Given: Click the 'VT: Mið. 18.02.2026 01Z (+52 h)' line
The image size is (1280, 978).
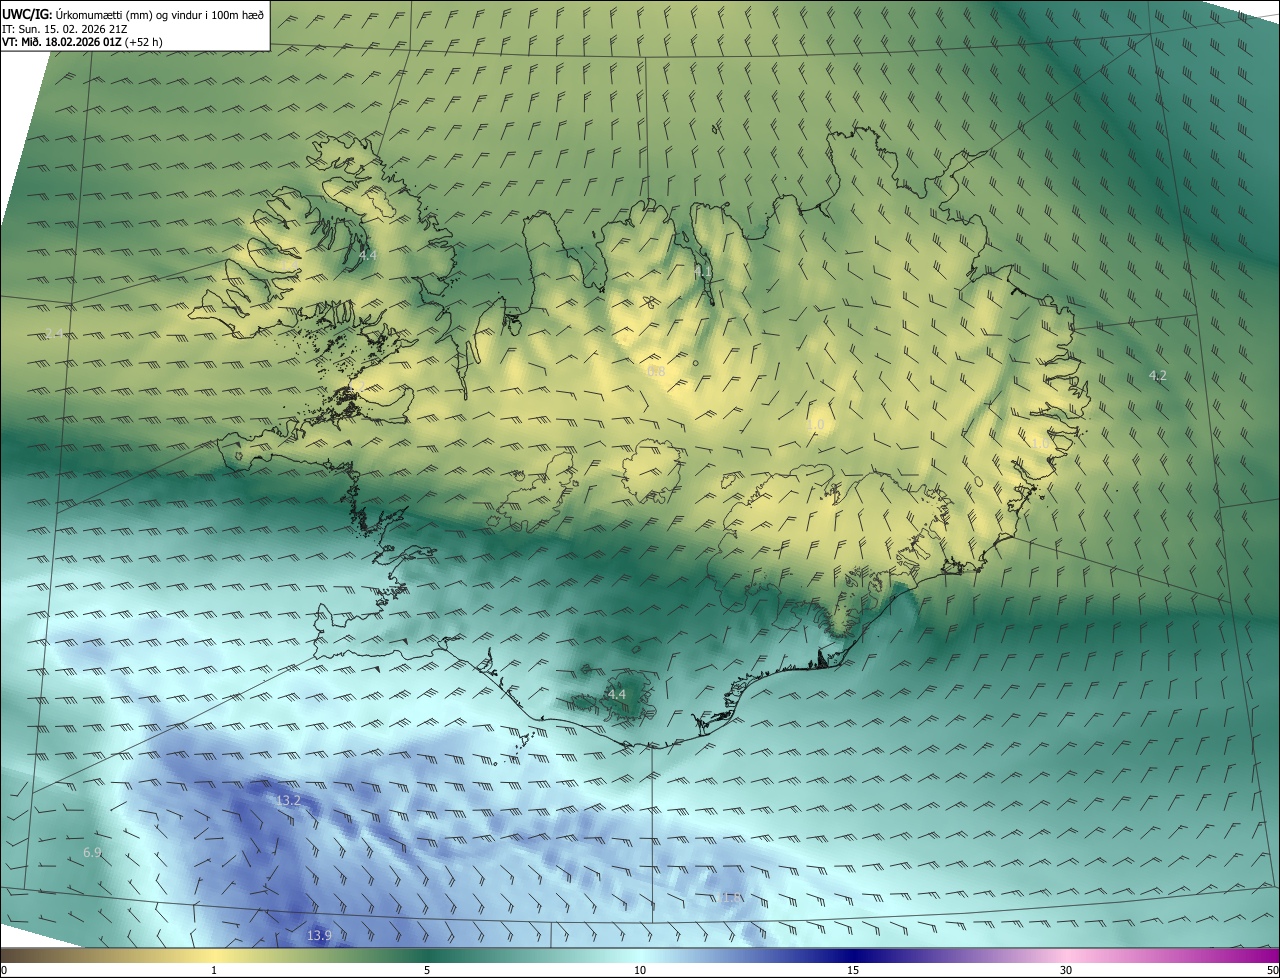Looking at the screenshot, I should pos(82,42).
